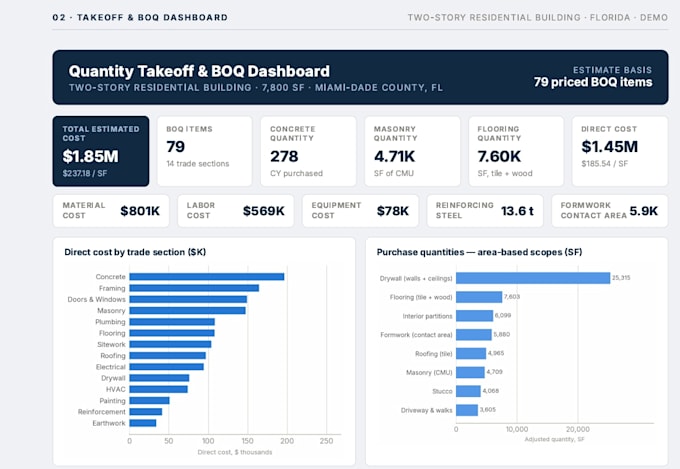680x469 pixels.
Task: Click the Total Estimated Cost $1.85M card
Action: click(101, 151)
